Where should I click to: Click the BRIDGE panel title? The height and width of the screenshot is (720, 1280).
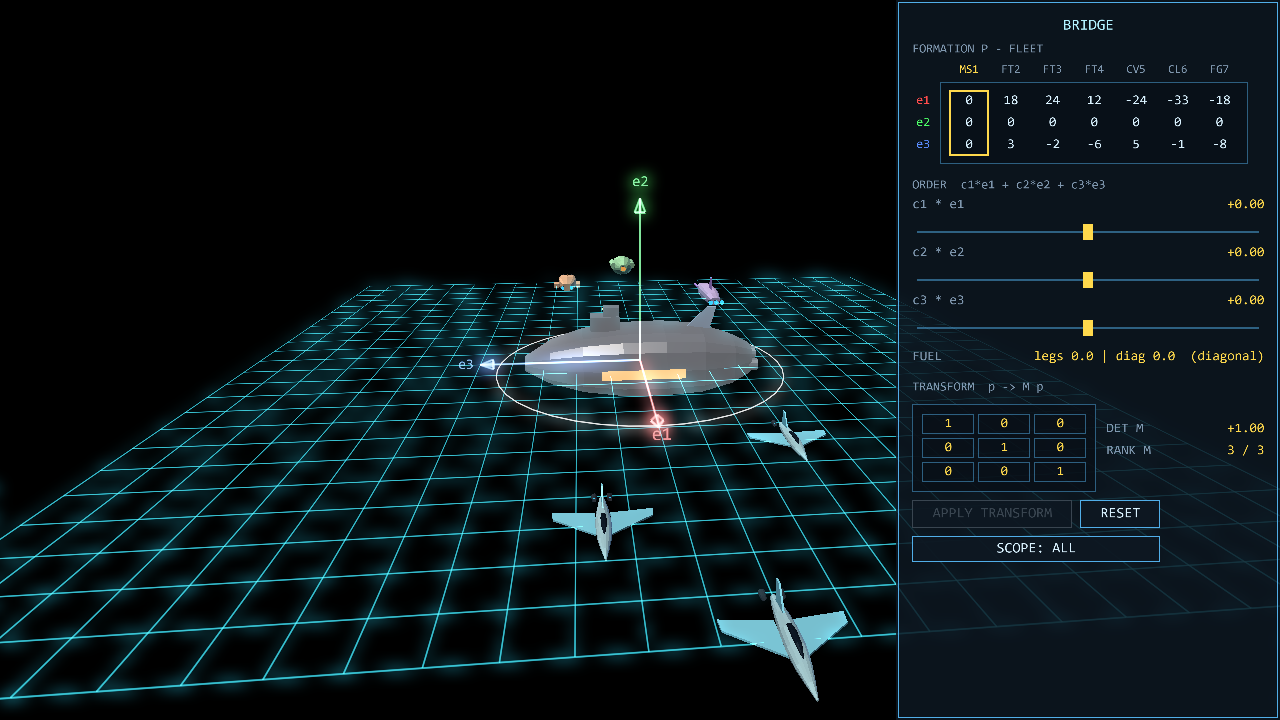coord(1088,25)
